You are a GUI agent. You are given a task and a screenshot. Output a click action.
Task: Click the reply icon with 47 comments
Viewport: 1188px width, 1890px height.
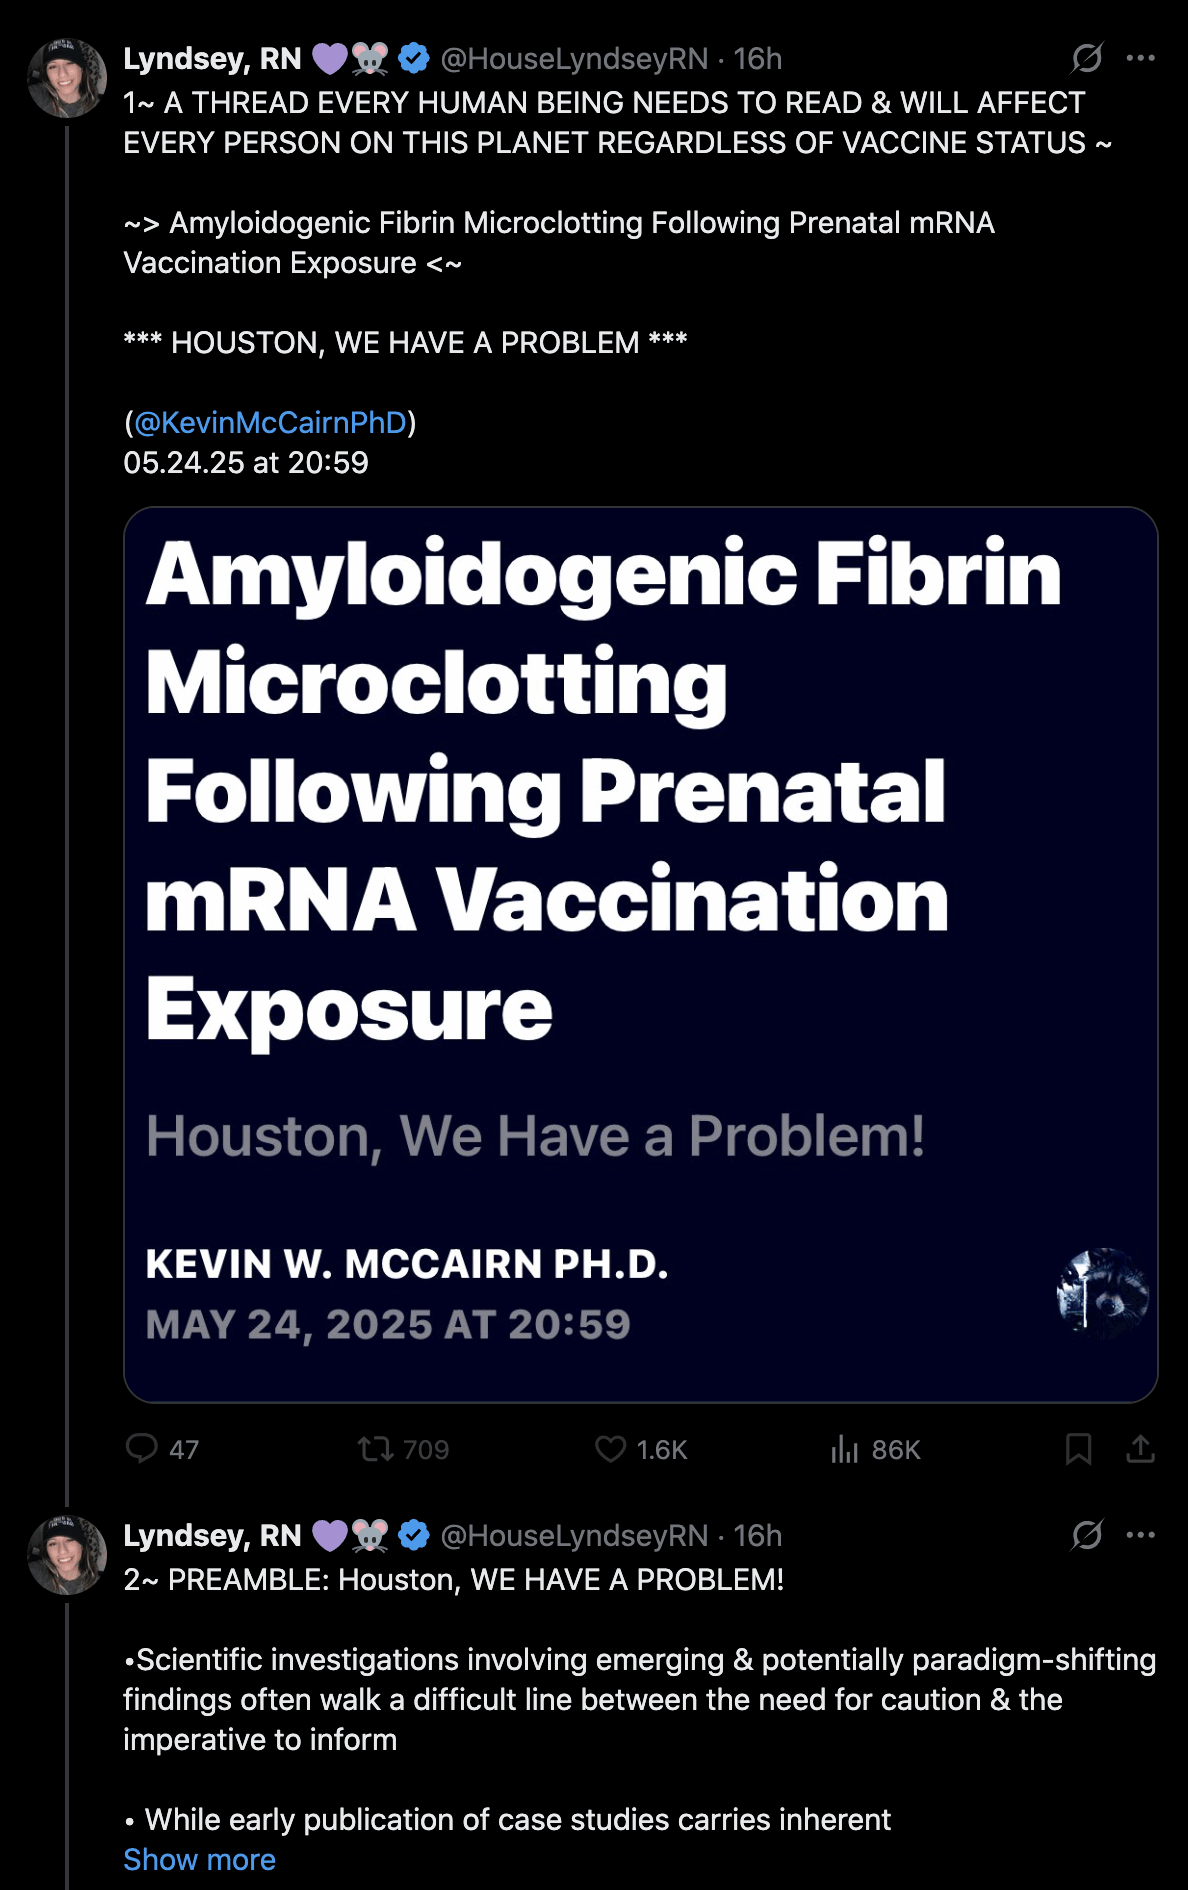142,1448
